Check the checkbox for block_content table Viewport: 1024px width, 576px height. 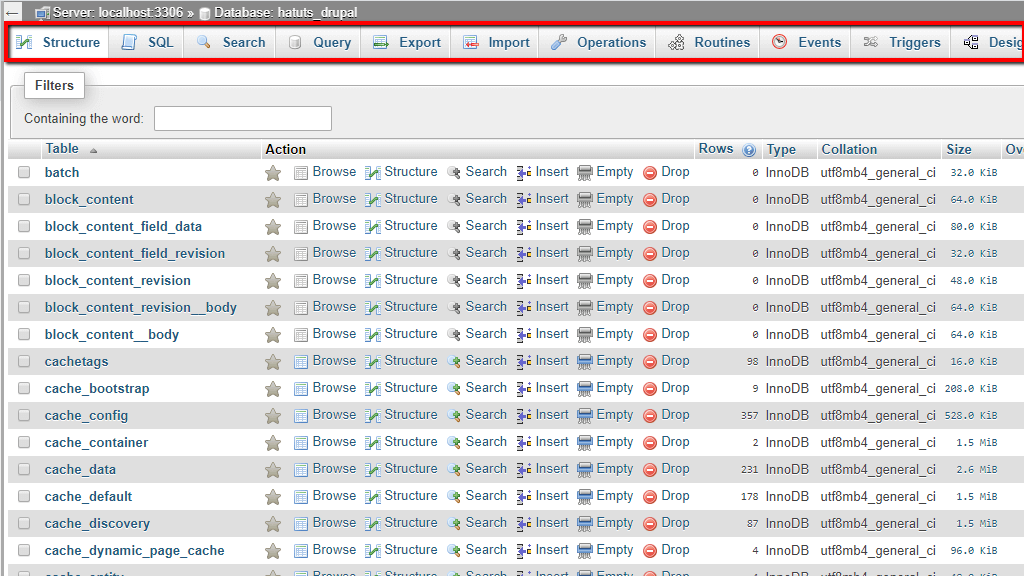tap(25, 198)
